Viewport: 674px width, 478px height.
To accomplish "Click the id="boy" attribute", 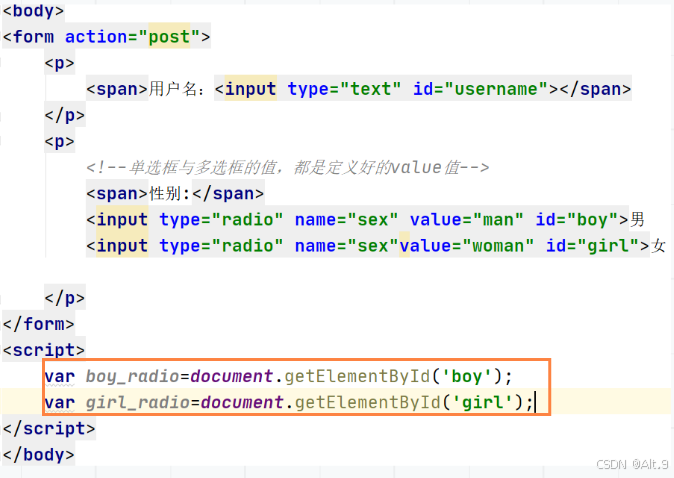I will (577, 220).
